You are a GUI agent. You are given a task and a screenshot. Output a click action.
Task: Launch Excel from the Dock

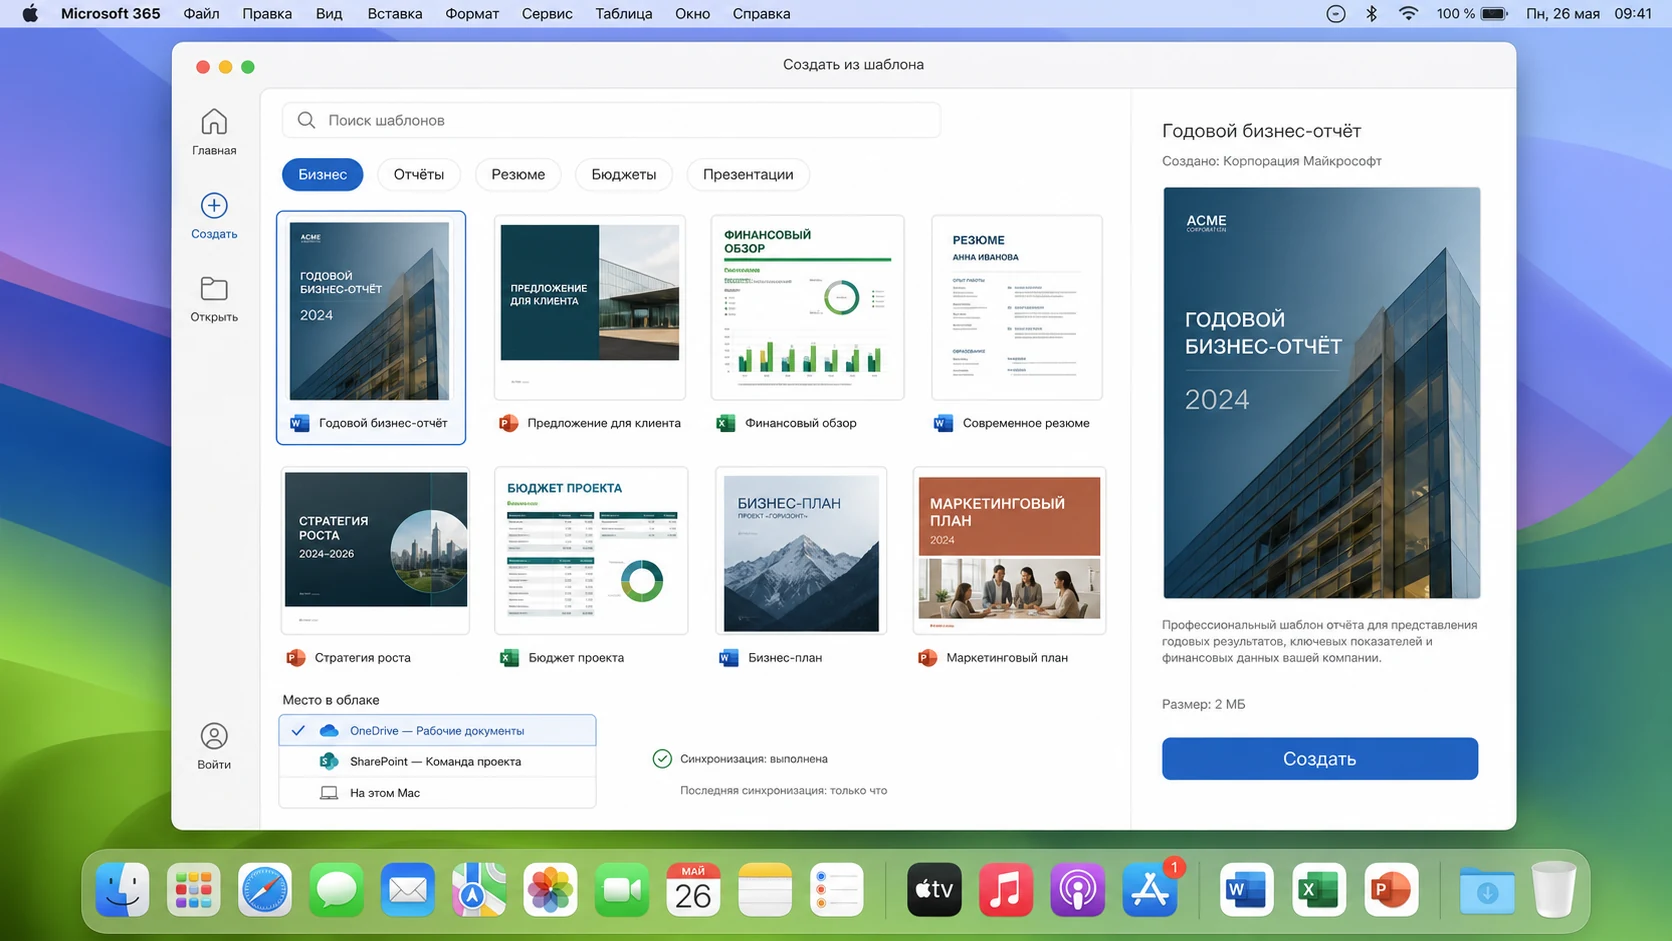1319,889
